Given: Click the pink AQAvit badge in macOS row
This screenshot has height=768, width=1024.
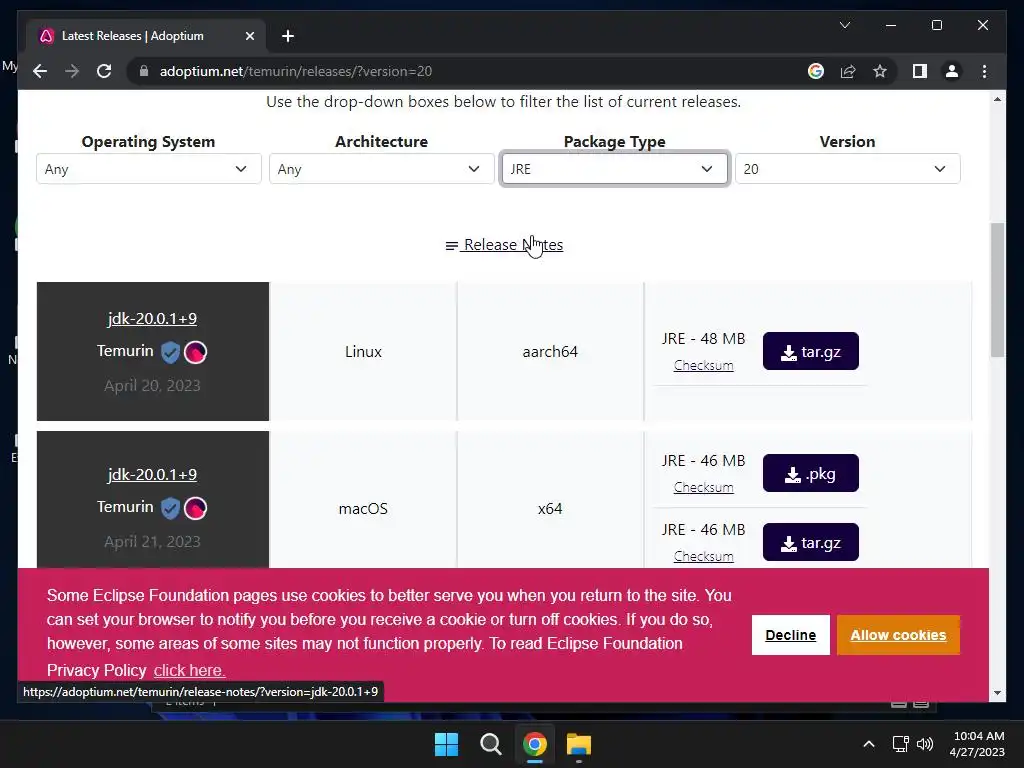Looking at the screenshot, I should [195, 508].
